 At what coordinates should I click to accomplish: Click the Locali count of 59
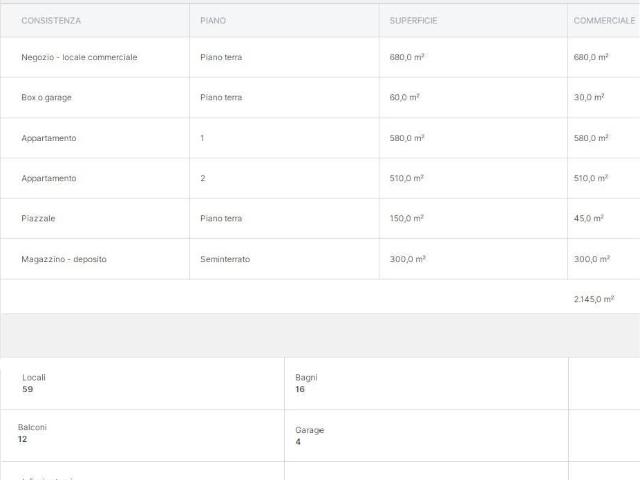tap(28, 389)
